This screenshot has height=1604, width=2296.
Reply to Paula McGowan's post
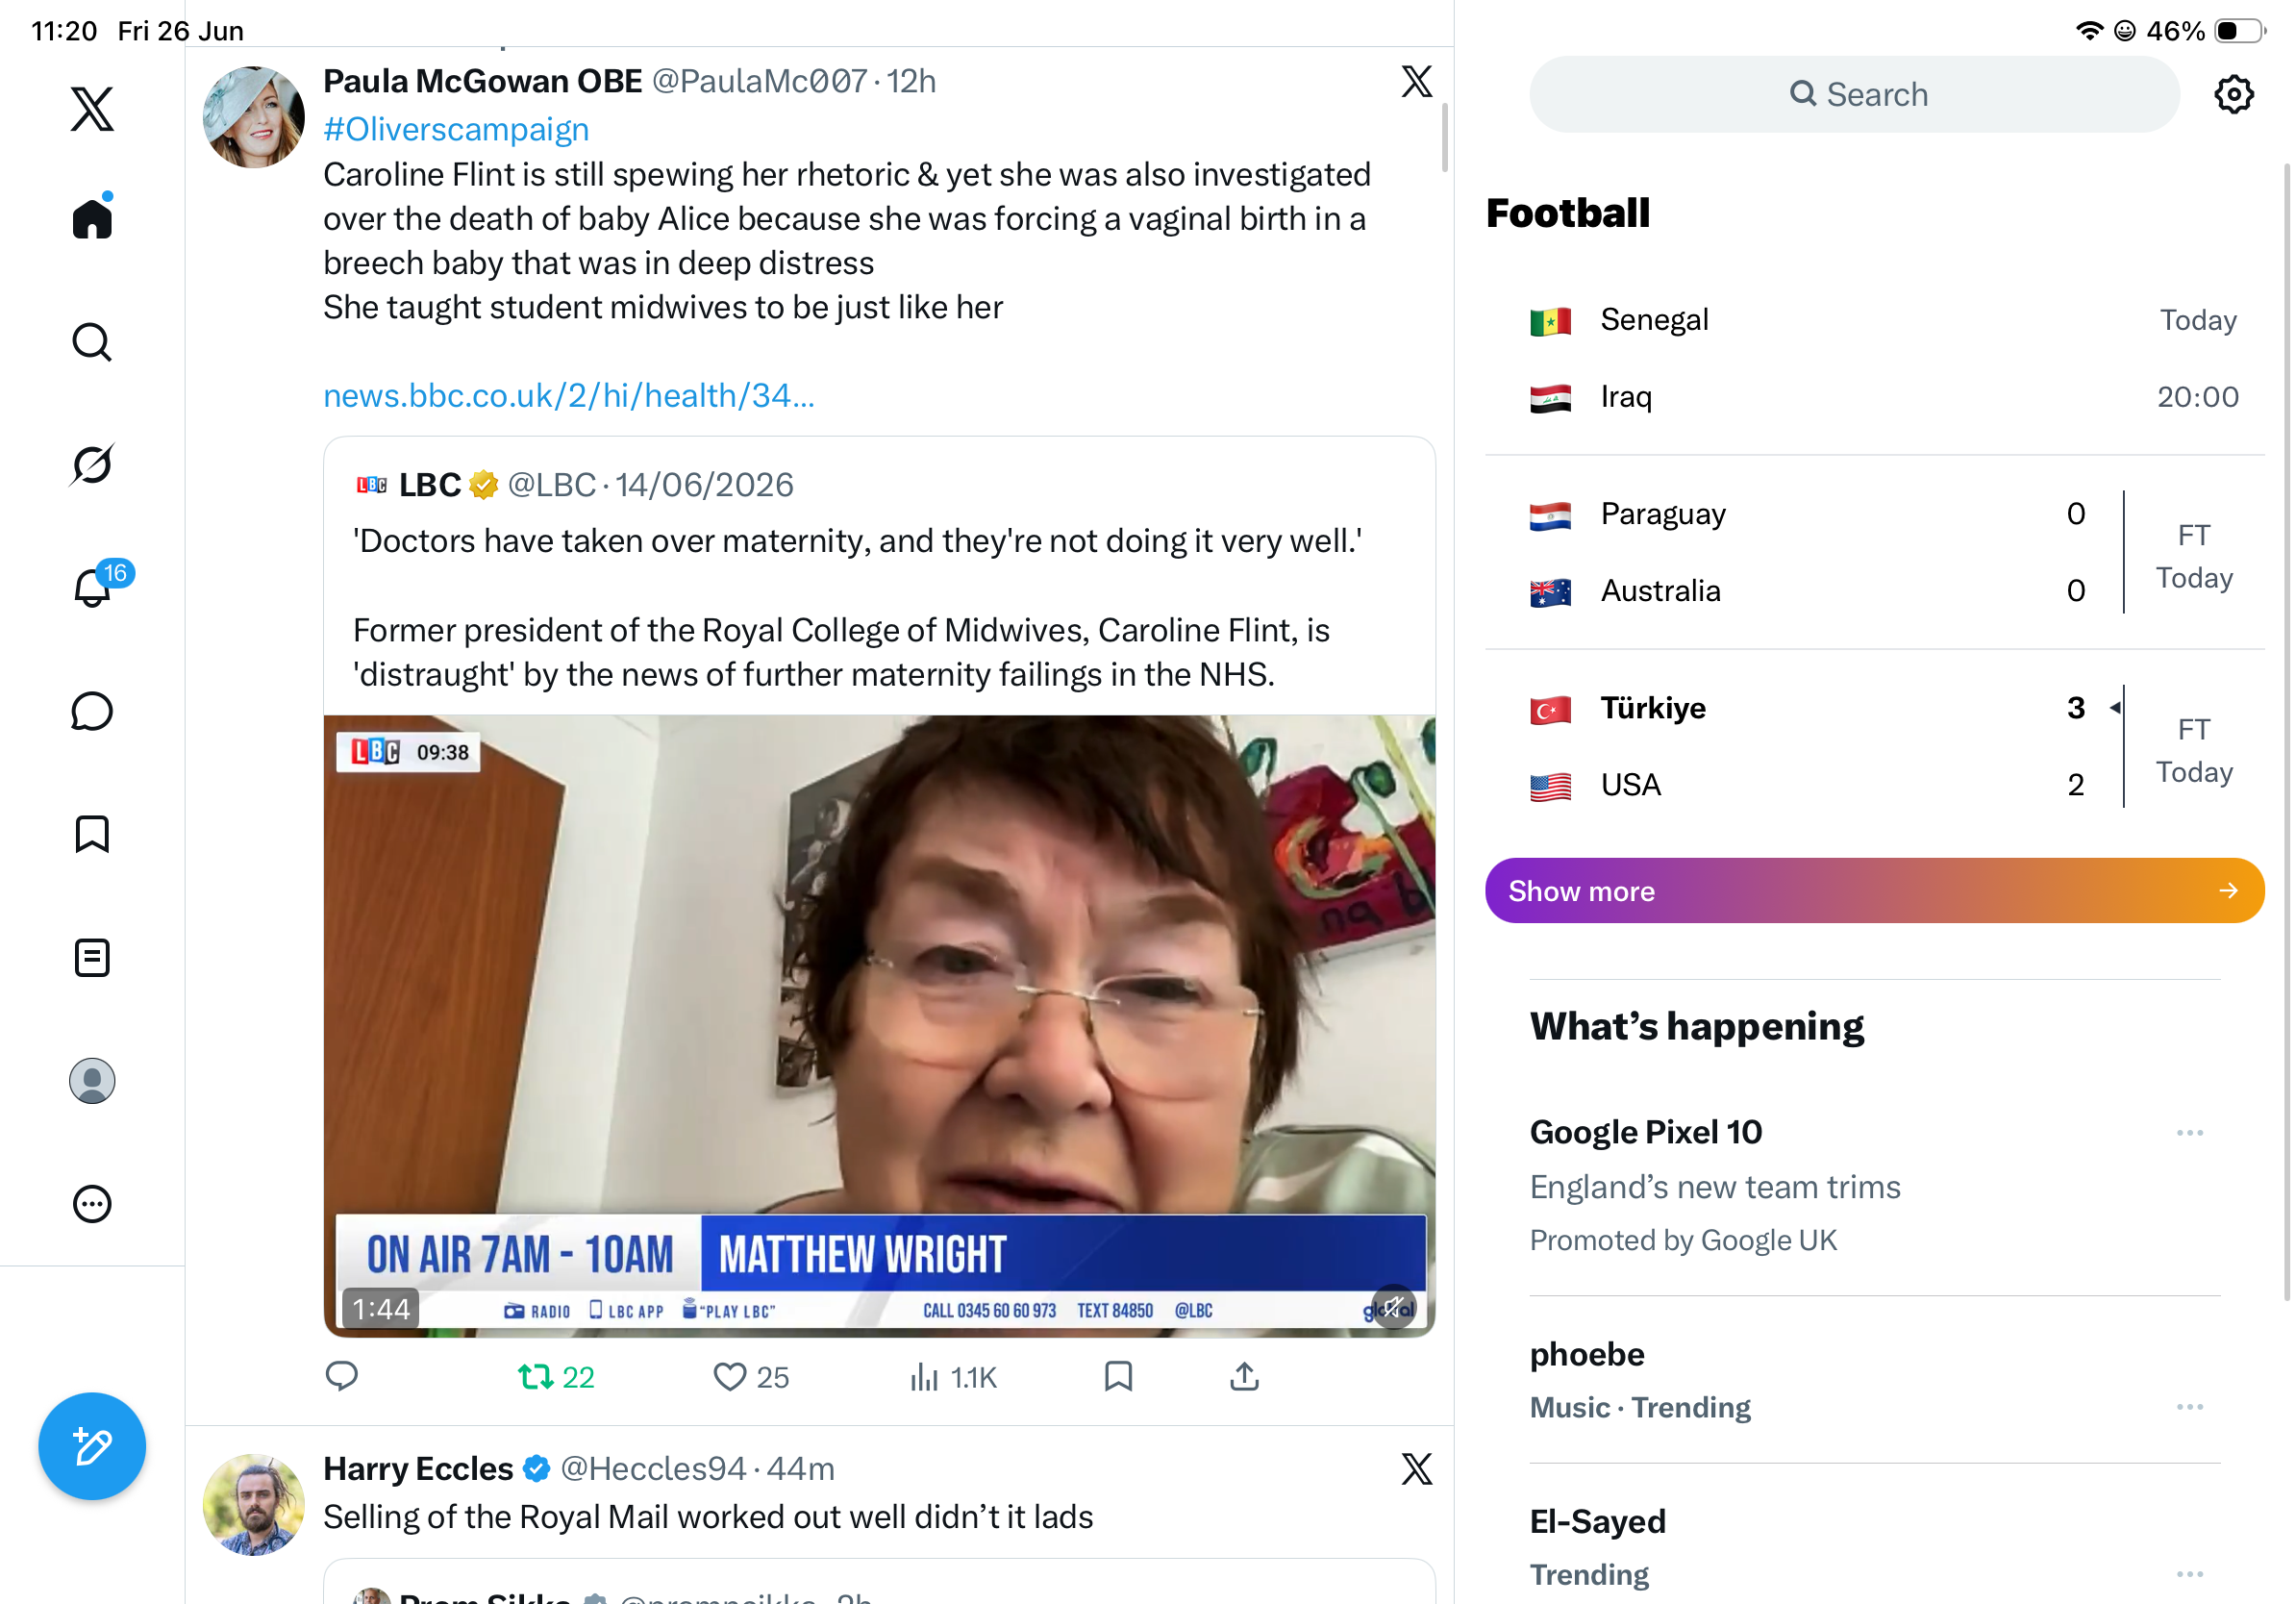(342, 1377)
